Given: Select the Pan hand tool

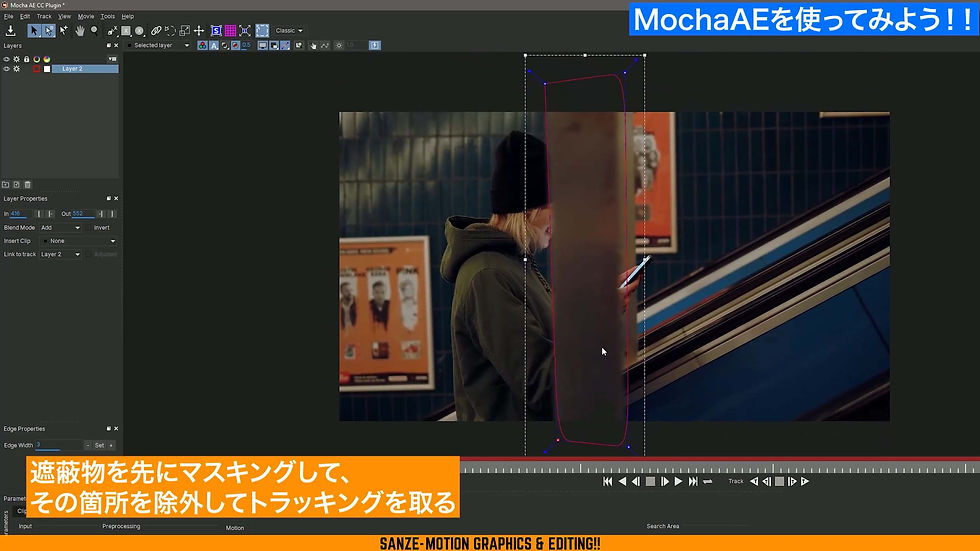Looking at the screenshot, I should click(79, 30).
